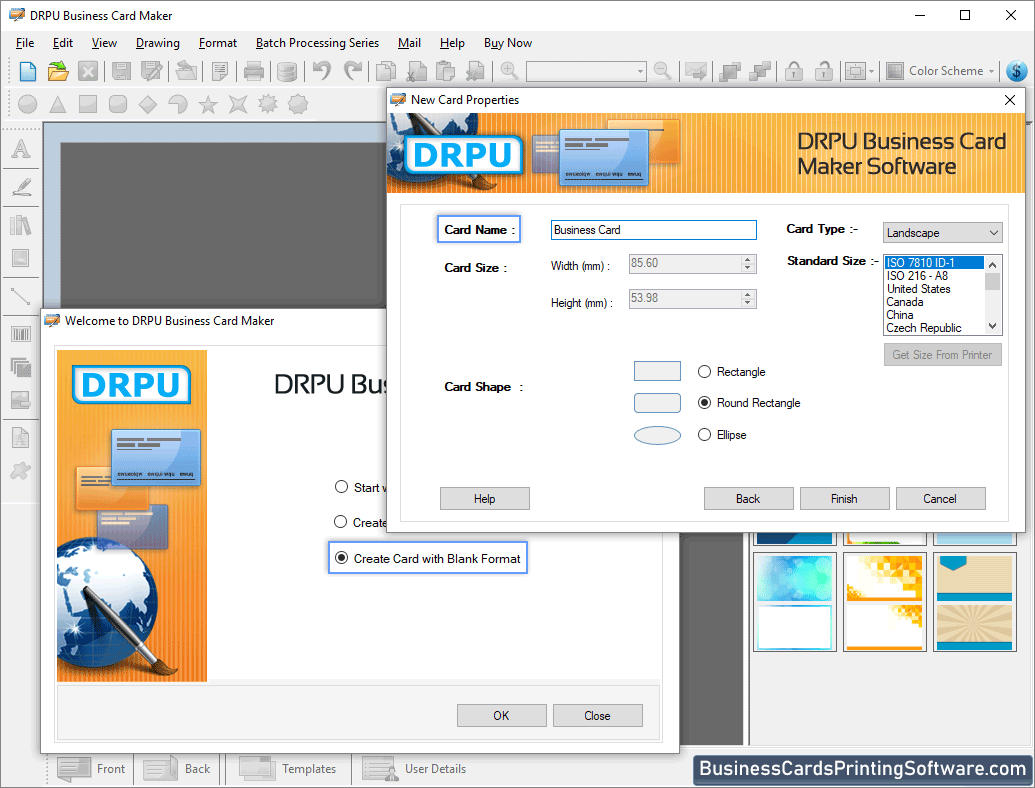Open the zoom level combo box
The height and width of the screenshot is (788, 1035).
click(585, 71)
